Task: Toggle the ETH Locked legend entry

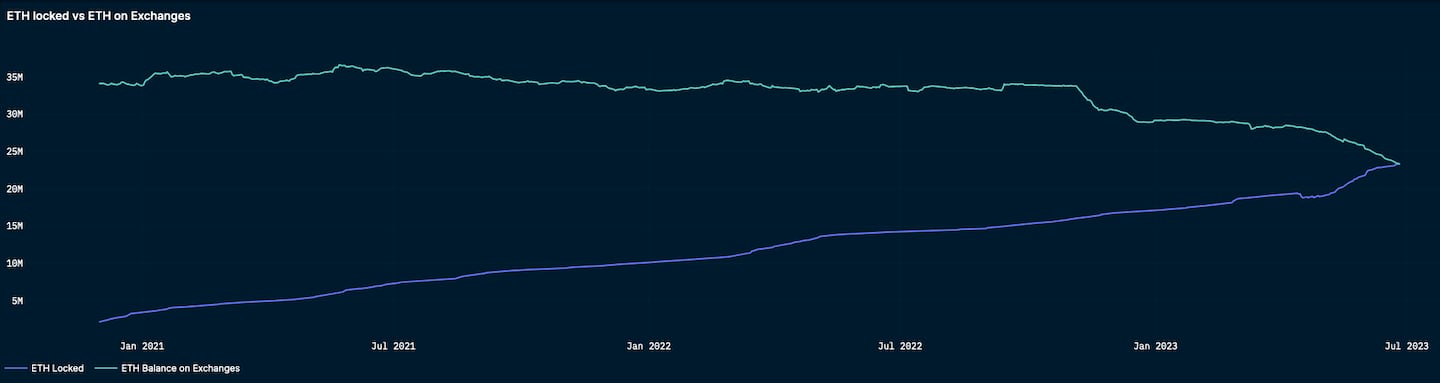Action: (x=45, y=368)
